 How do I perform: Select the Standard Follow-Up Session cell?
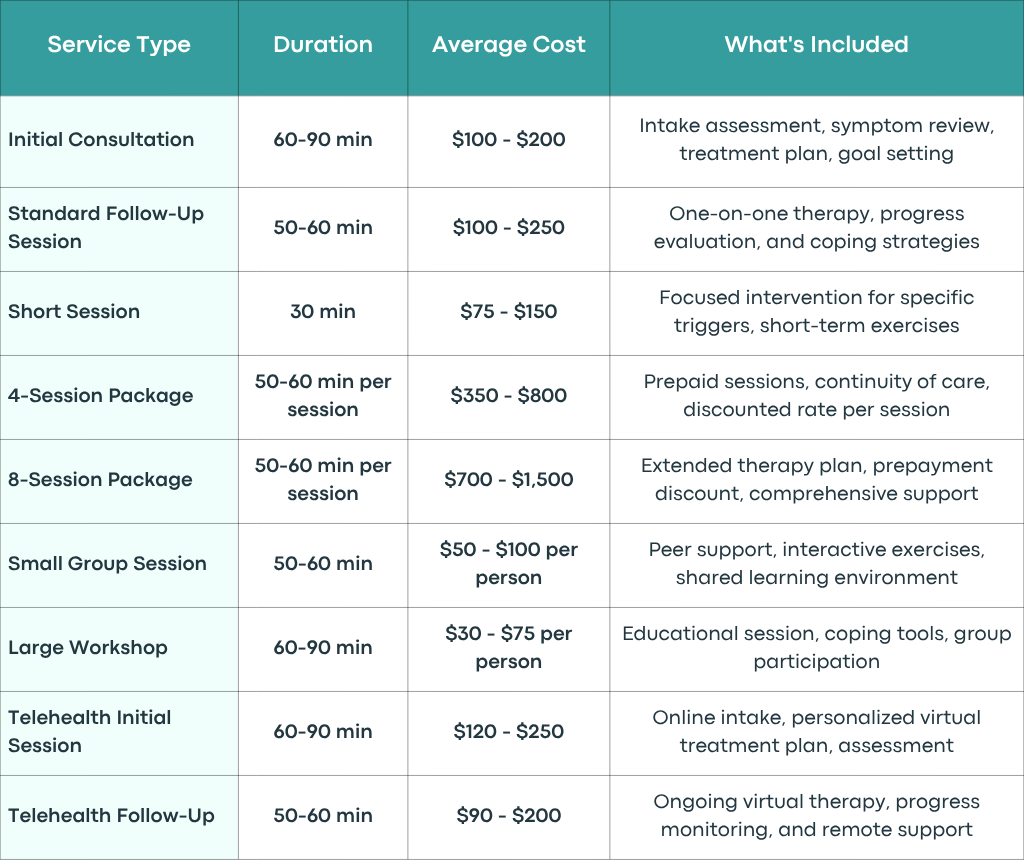119,228
